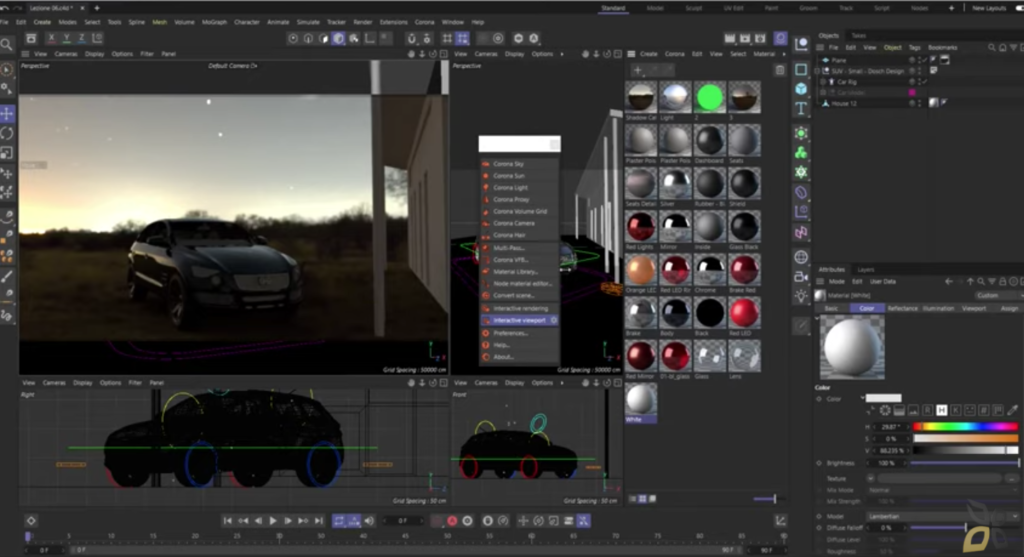Image resolution: width=1024 pixels, height=557 pixels.
Task: Switch to the Layers tab
Action: (865, 270)
